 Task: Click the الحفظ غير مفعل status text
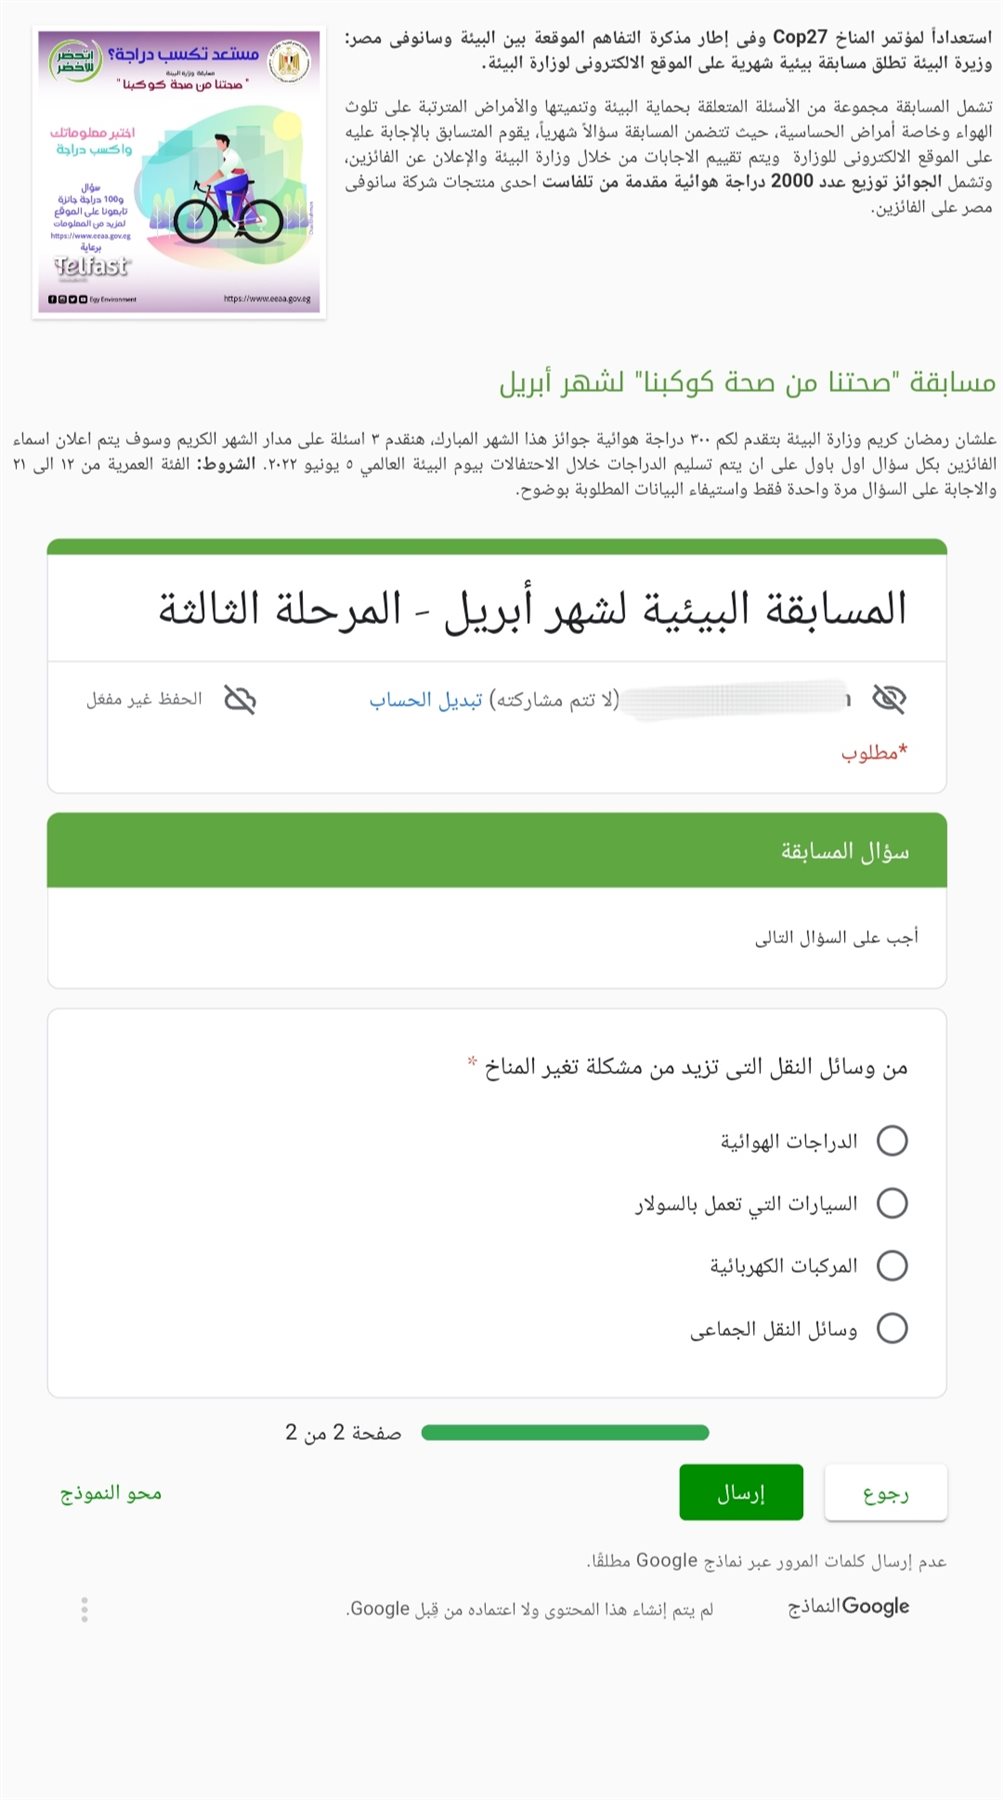tap(144, 699)
